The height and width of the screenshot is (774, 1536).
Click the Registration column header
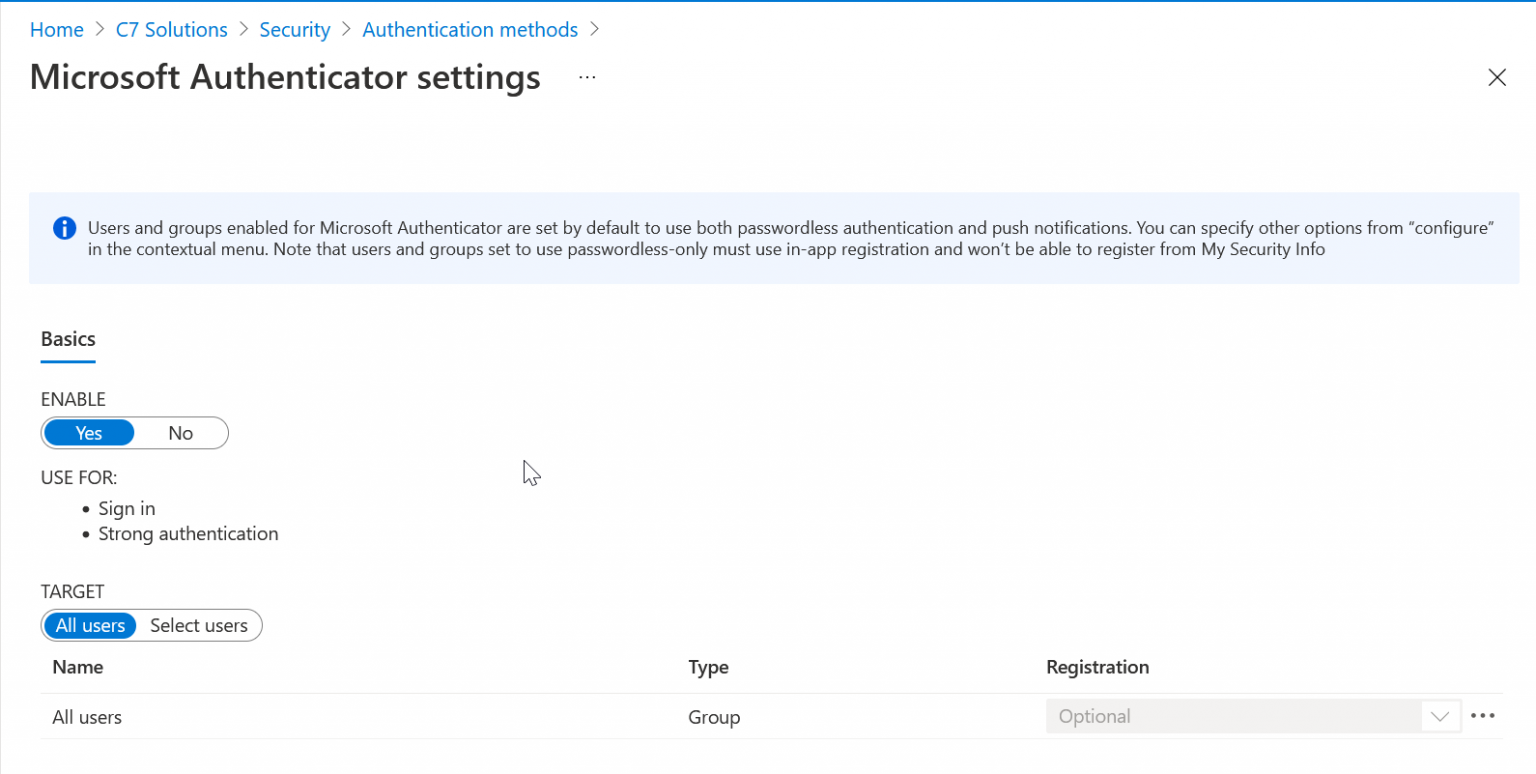tap(1097, 667)
